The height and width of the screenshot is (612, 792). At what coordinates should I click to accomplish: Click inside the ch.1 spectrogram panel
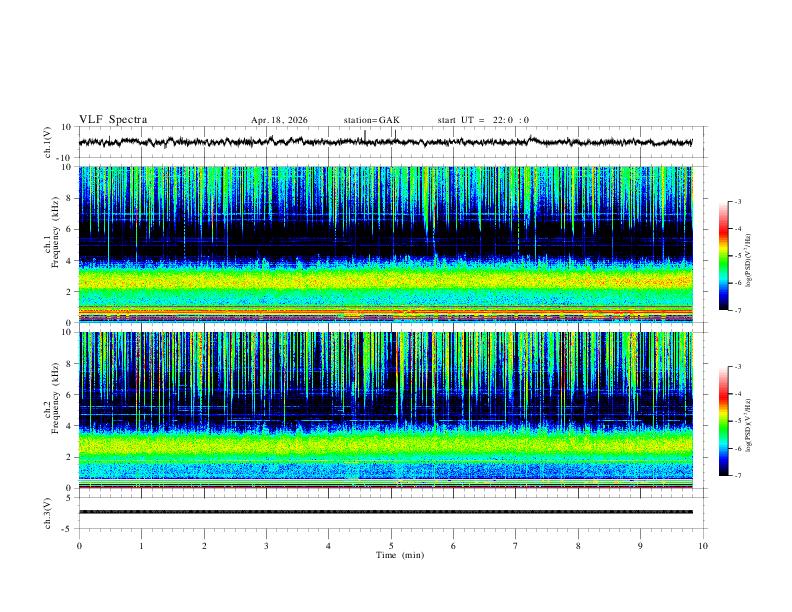386,244
